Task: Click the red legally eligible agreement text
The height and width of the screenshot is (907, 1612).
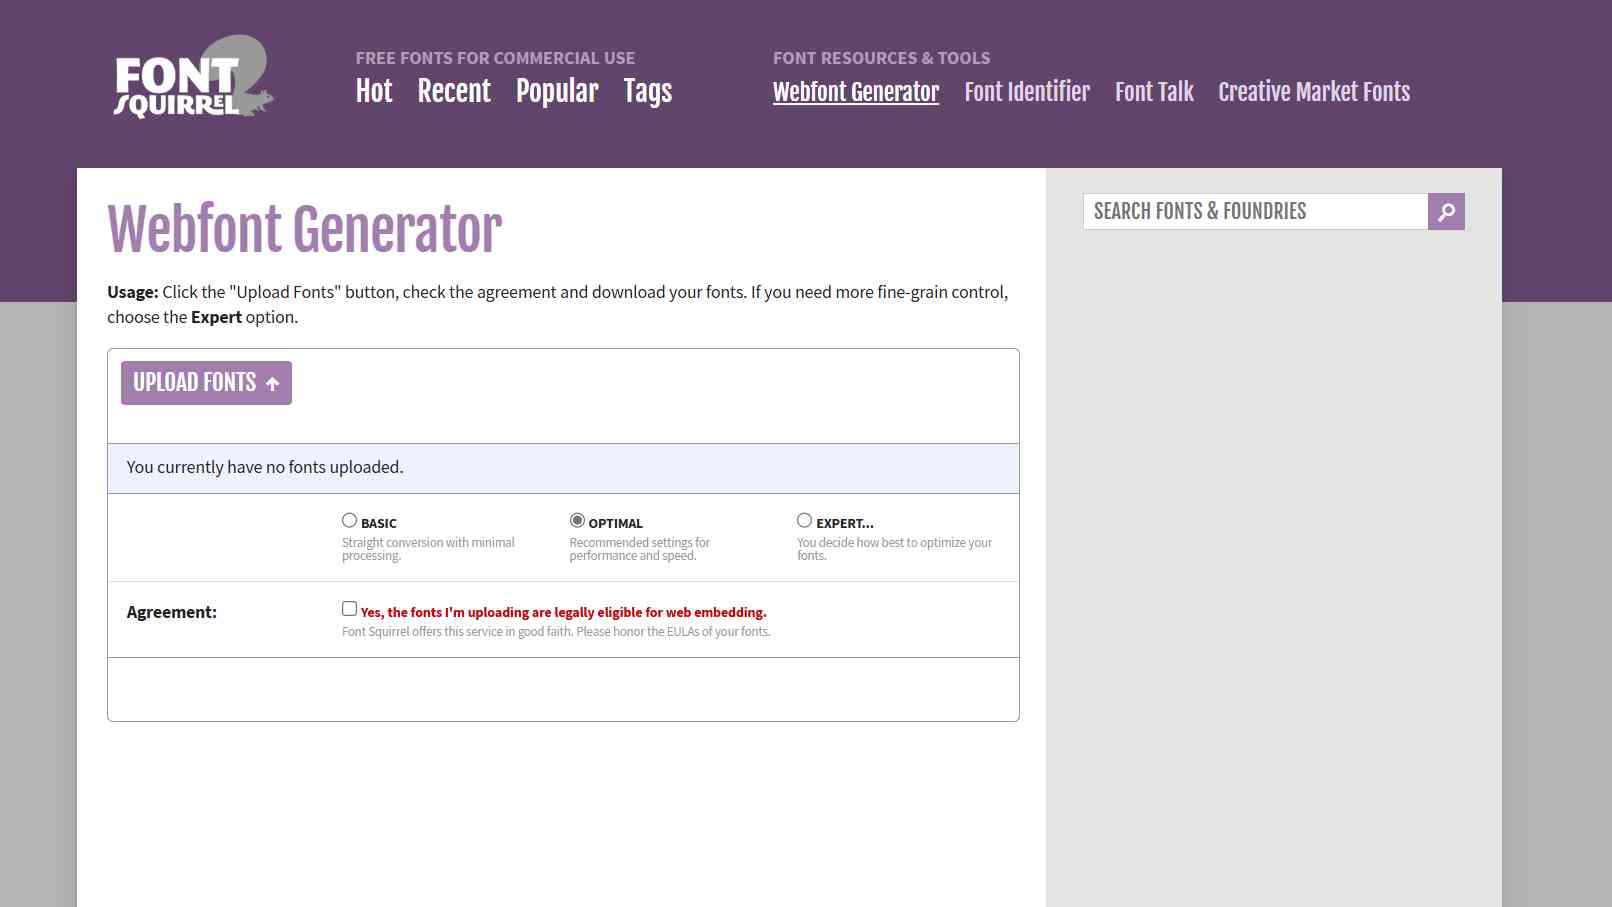Action: tap(563, 612)
